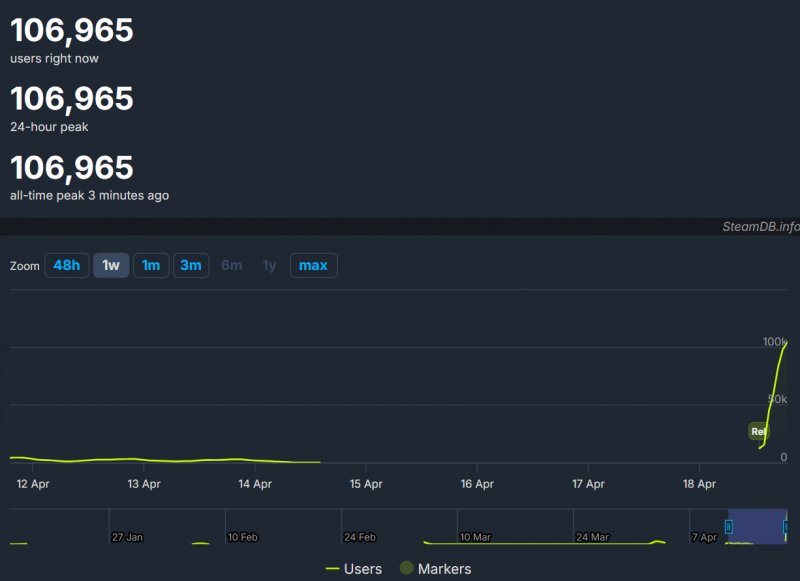Deselect the currently active 1w zoom toggle
Image resolution: width=800 pixels, height=581 pixels.
110,265
